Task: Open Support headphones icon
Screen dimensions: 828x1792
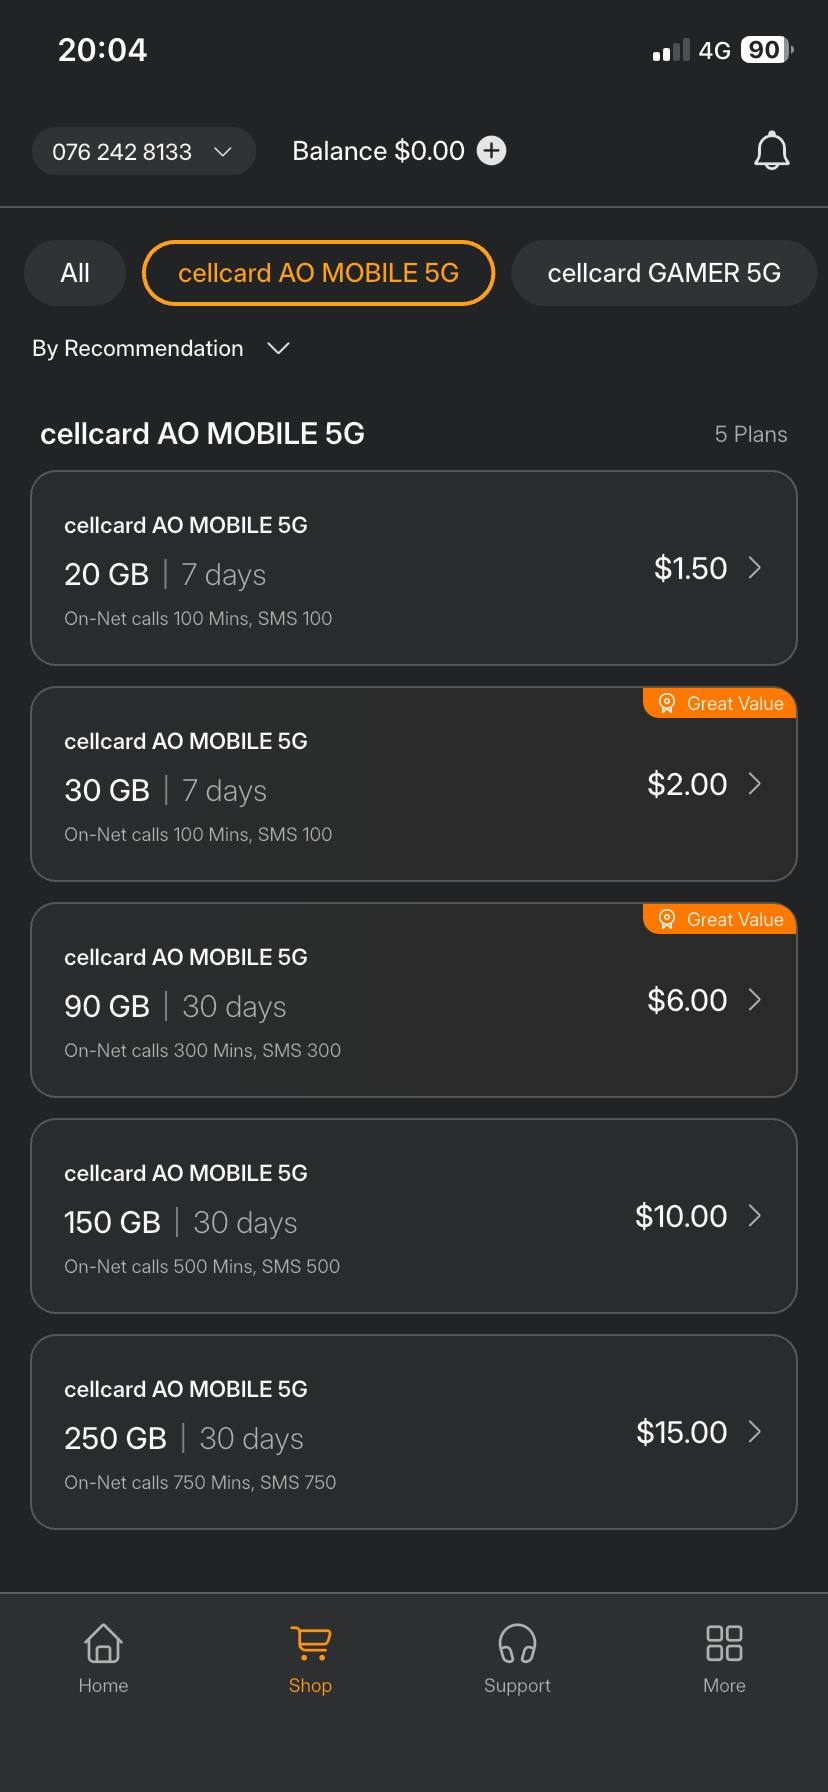Action: point(517,1642)
